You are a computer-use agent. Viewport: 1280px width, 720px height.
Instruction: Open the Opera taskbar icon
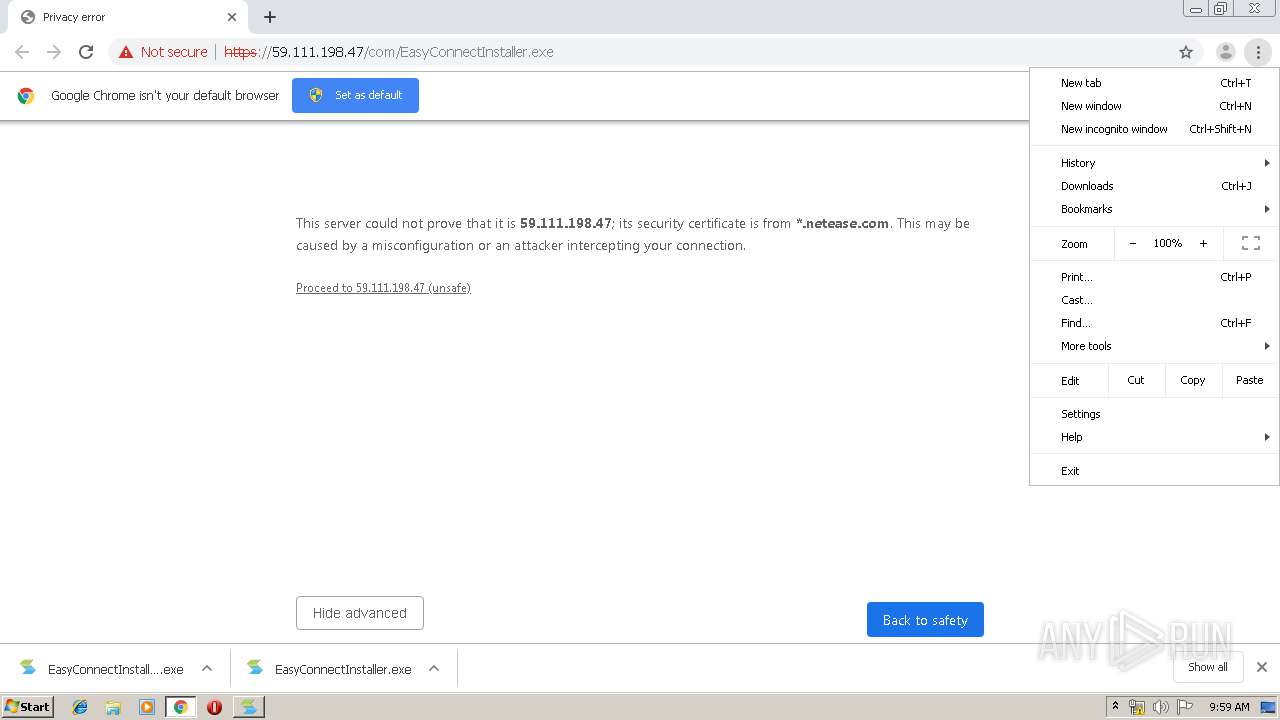click(x=214, y=707)
